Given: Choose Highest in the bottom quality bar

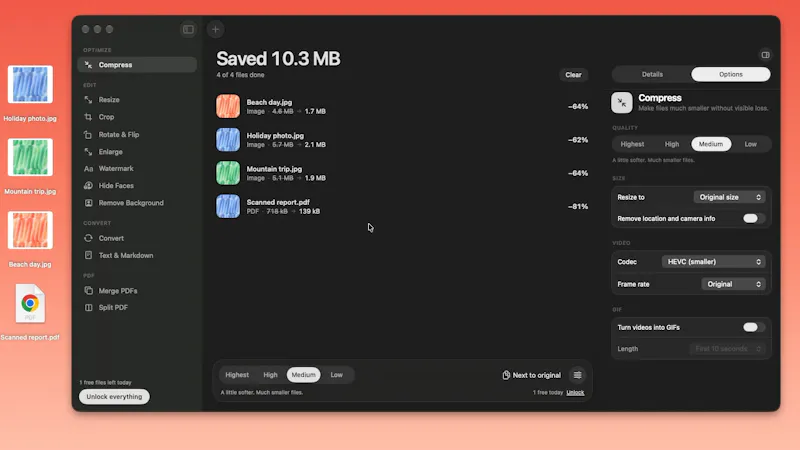Looking at the screenshot, I should (237, 374).
